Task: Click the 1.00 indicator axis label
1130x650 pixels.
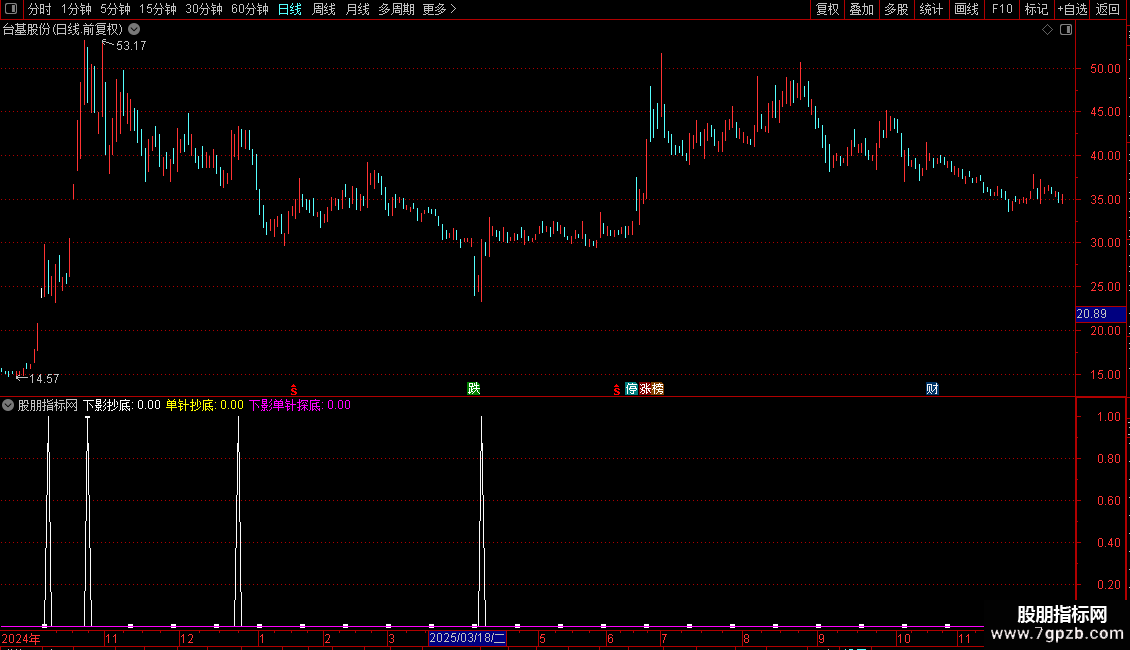Action: tap(1108, 417)
